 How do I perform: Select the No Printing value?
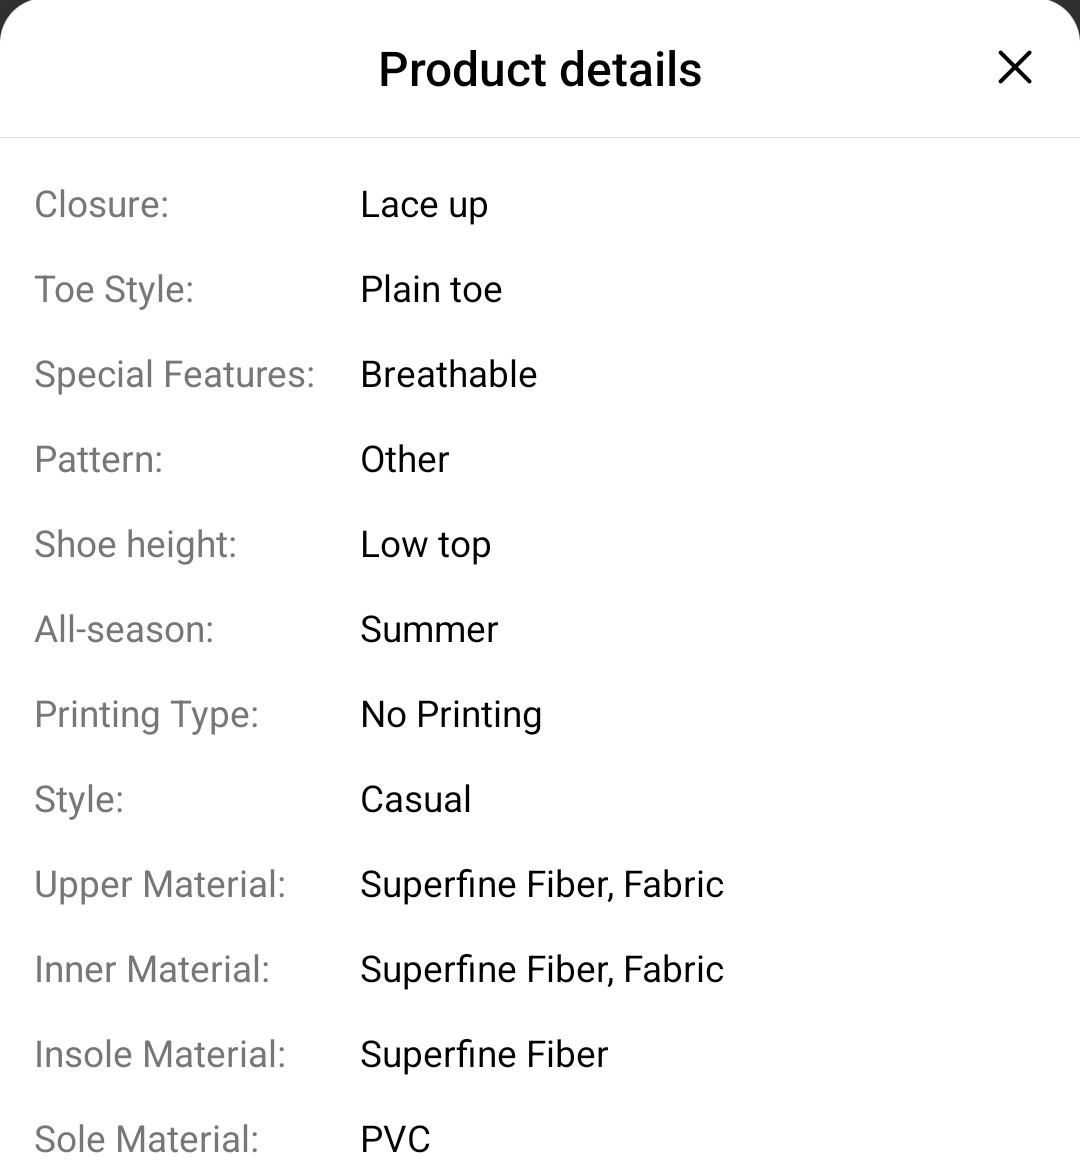pyautogui.click(x=451, y=715)
